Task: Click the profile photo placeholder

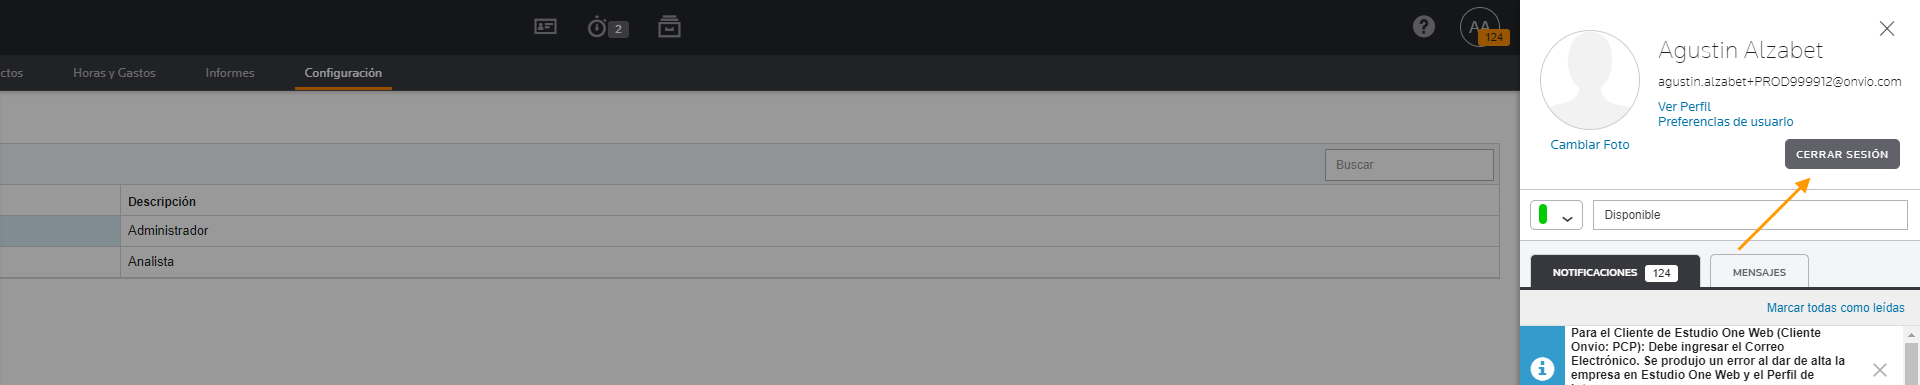Action: pos(1590,80)
